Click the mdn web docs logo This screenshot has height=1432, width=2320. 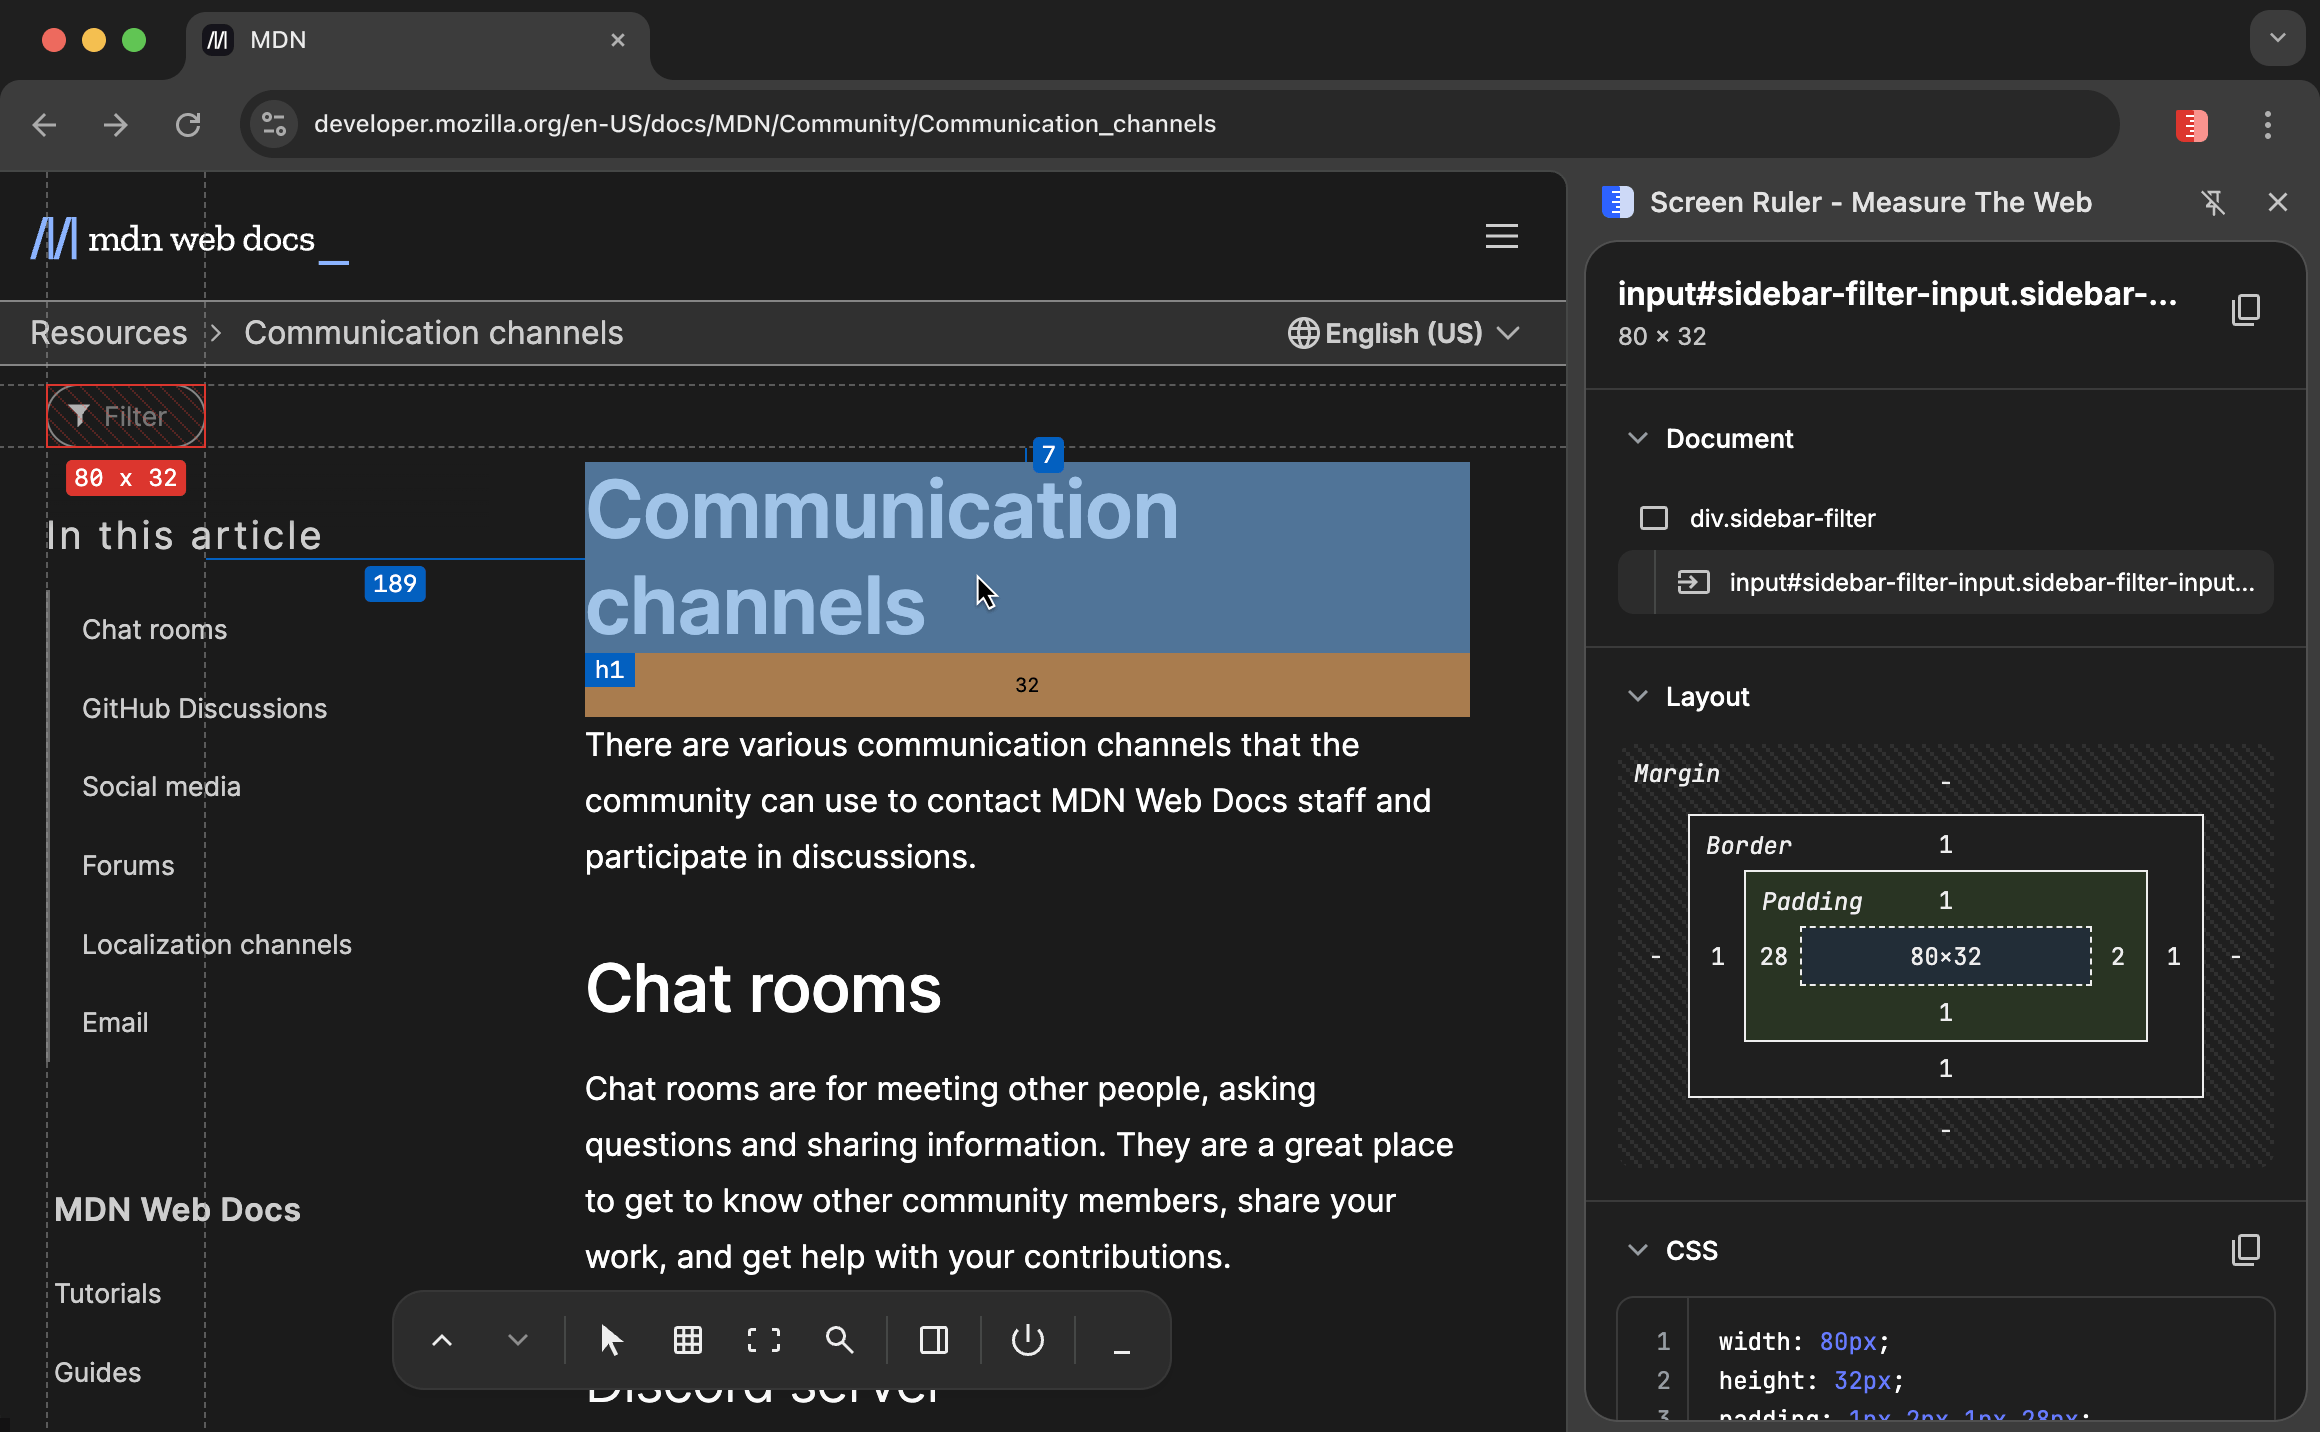click(190, 240)
